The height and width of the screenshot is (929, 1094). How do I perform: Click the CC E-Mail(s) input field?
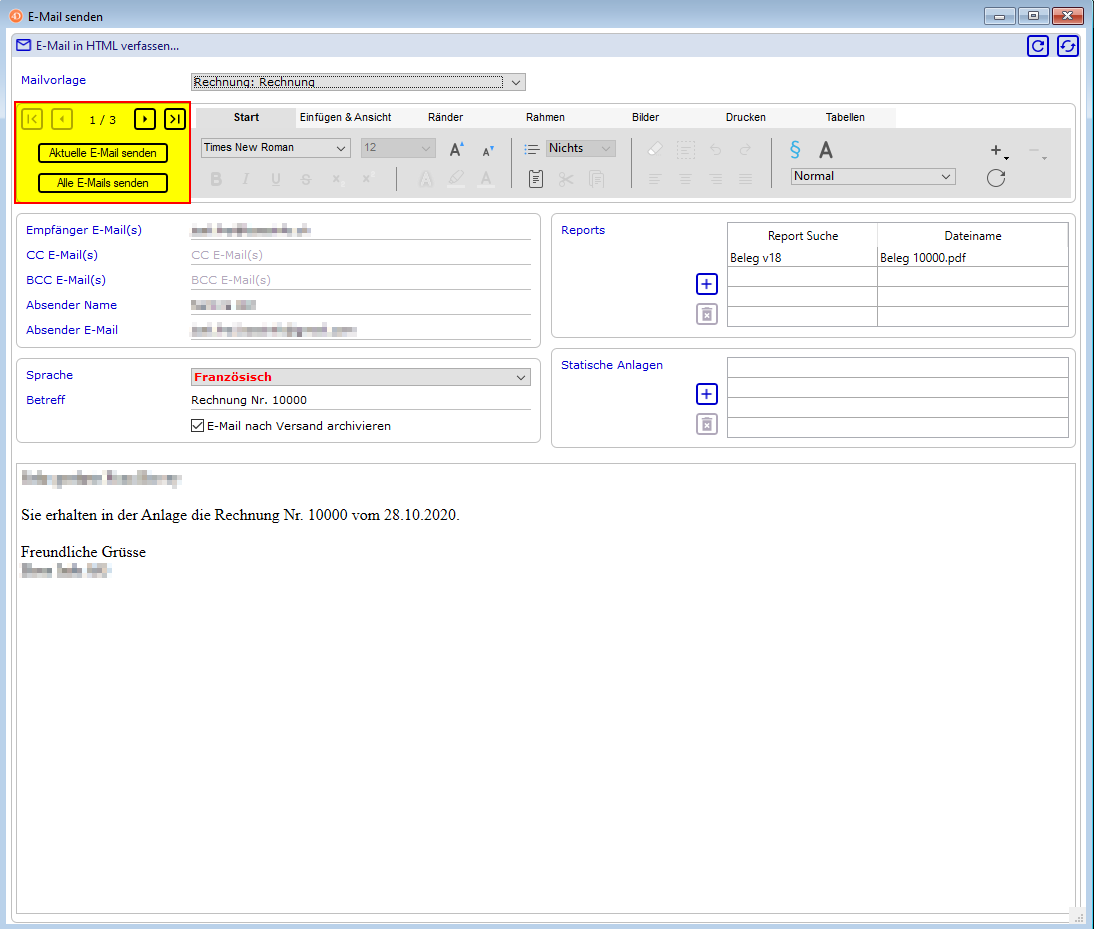pyautogui.click(x=360, y=255)
